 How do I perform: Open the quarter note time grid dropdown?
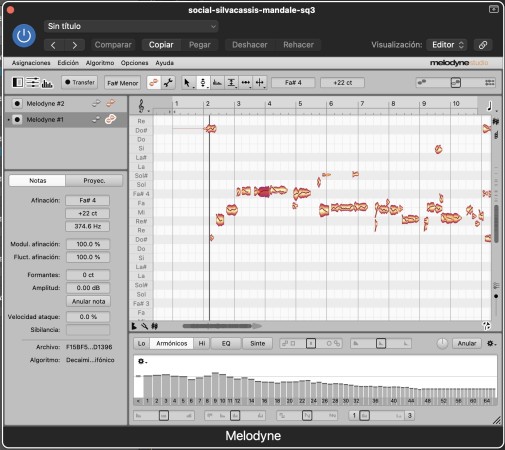[491, 107]
